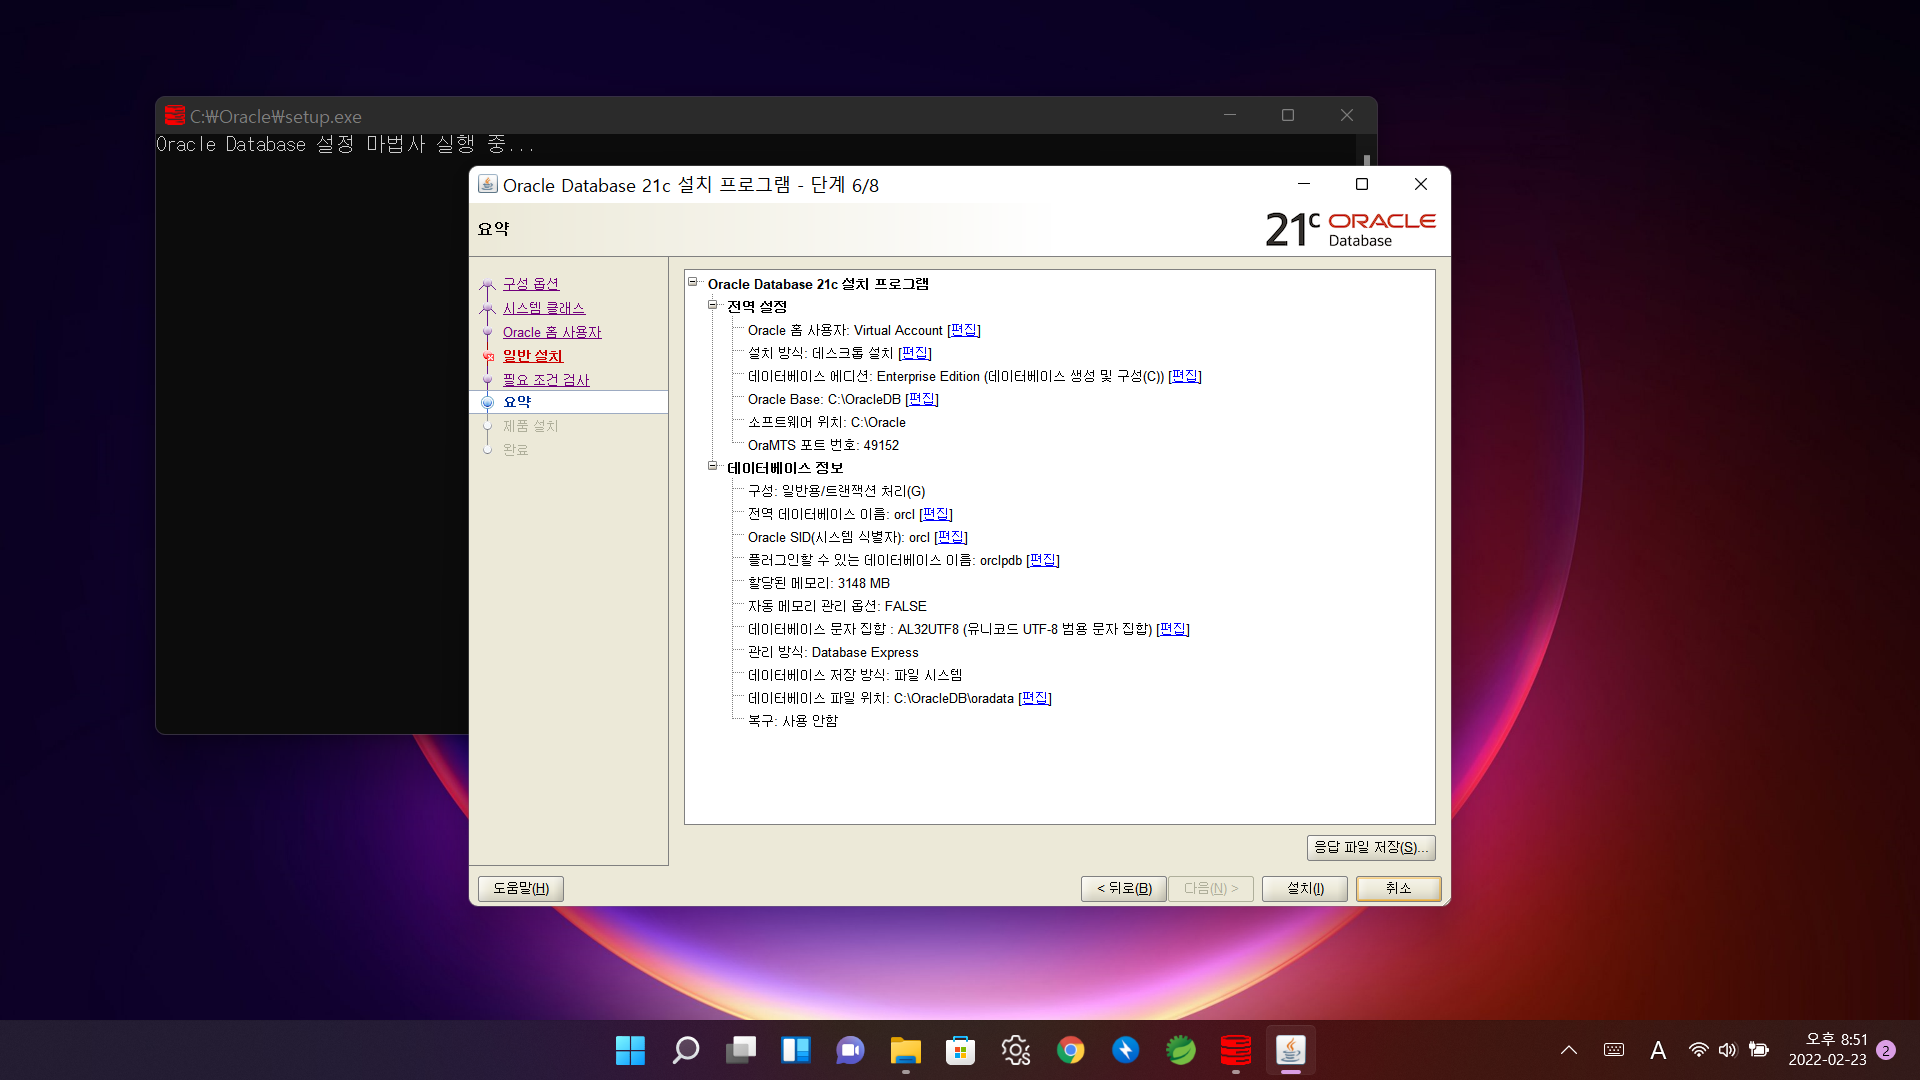
Task: Collapse the 데이터베이스 정보 tree section
Action: point(712,466)
